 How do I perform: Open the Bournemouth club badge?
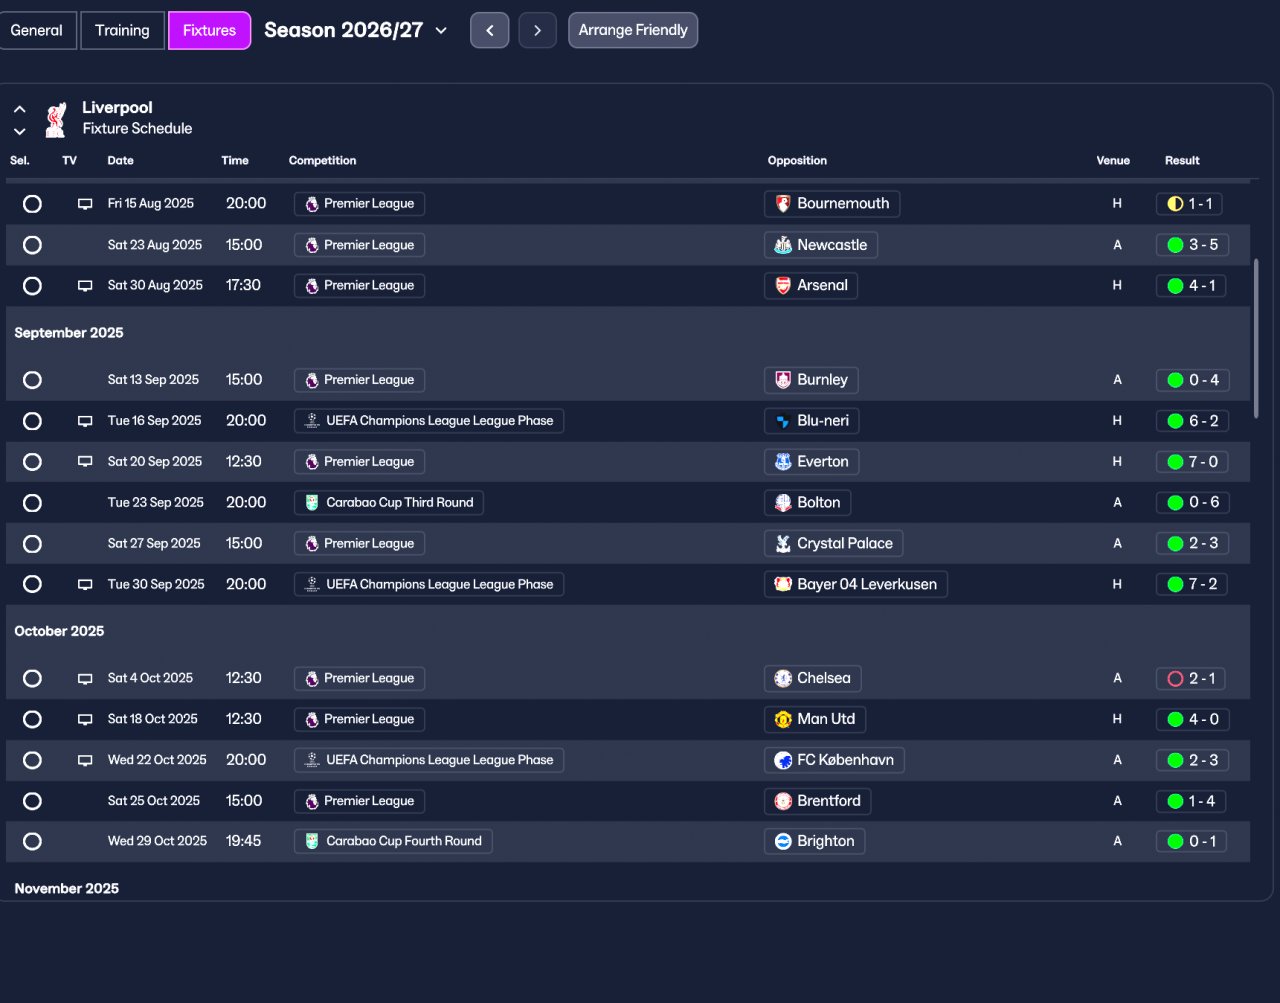coord(783,204)
